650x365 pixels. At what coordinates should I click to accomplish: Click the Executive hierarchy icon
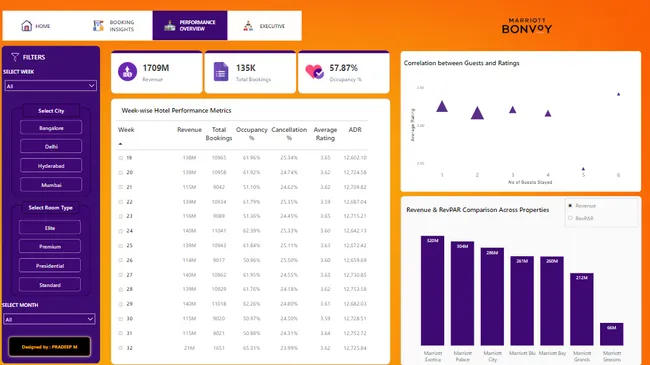(x=248, y=26)
